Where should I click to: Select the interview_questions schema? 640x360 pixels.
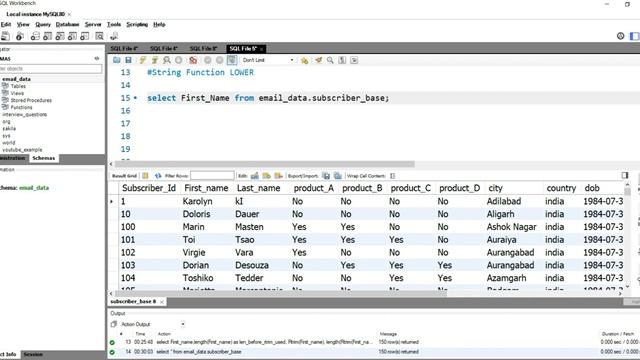(25, 114)
